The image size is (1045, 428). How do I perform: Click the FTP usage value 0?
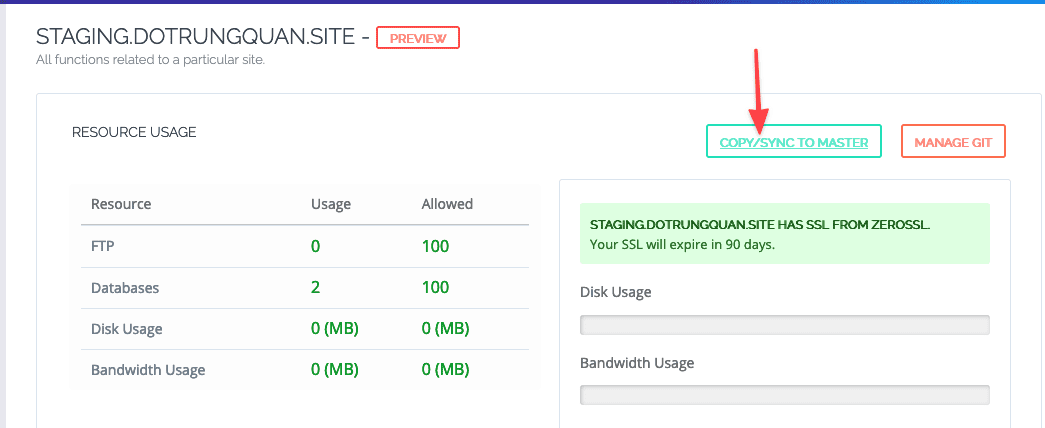point(316,246)
